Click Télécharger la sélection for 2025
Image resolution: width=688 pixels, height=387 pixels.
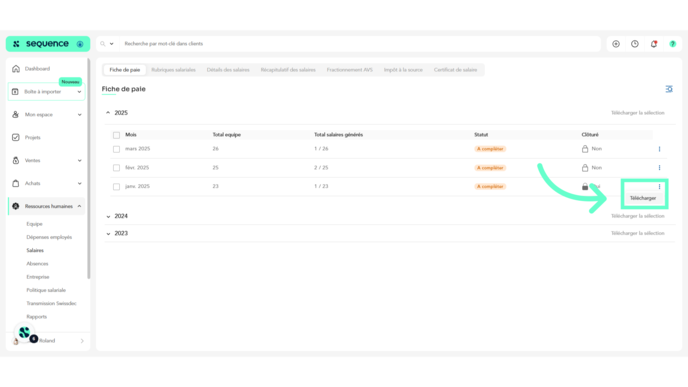click(638, 113)
